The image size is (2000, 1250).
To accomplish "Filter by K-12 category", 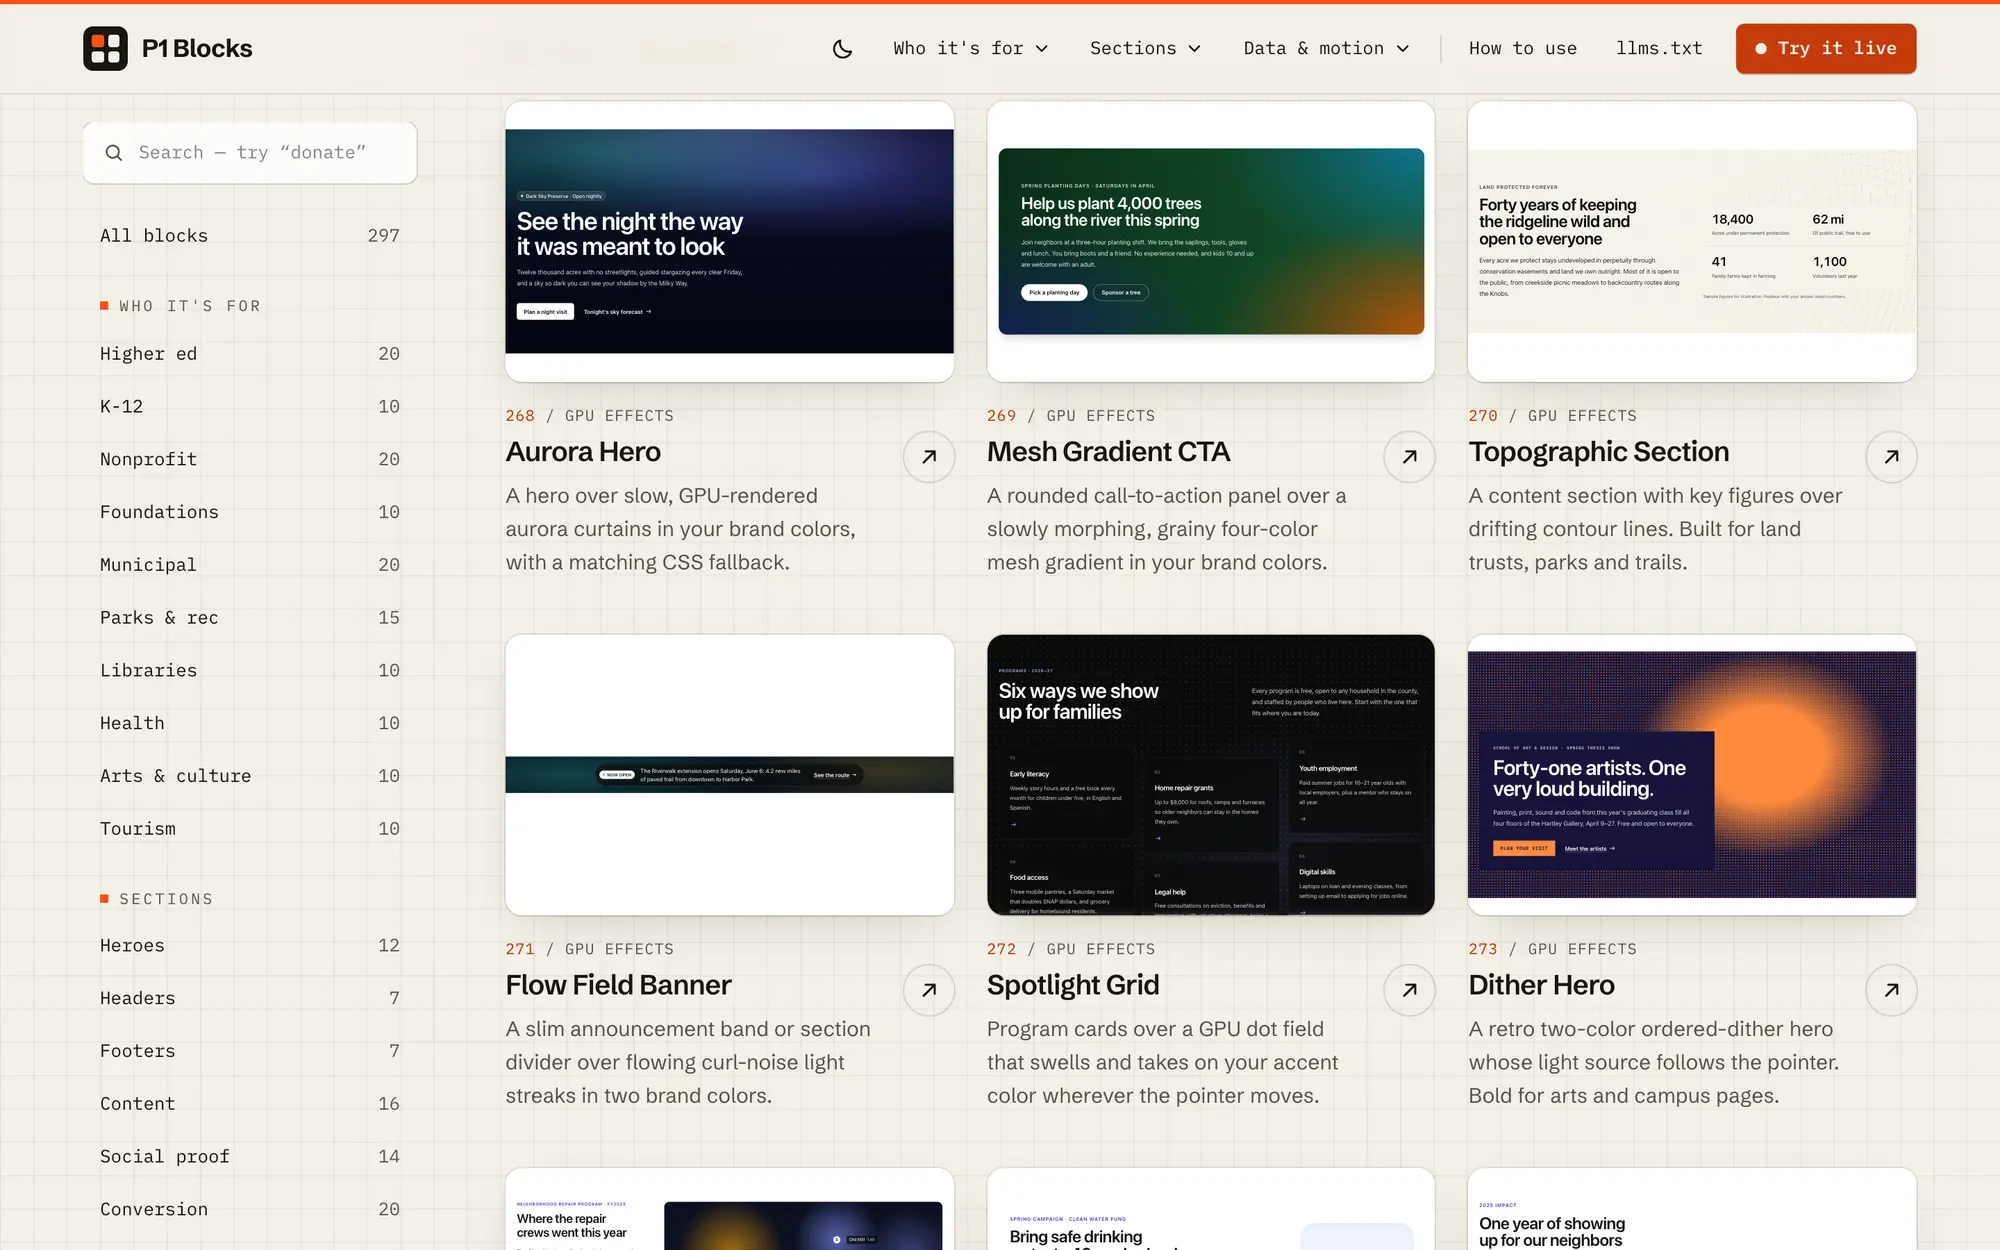I will [x=250, y=407].
